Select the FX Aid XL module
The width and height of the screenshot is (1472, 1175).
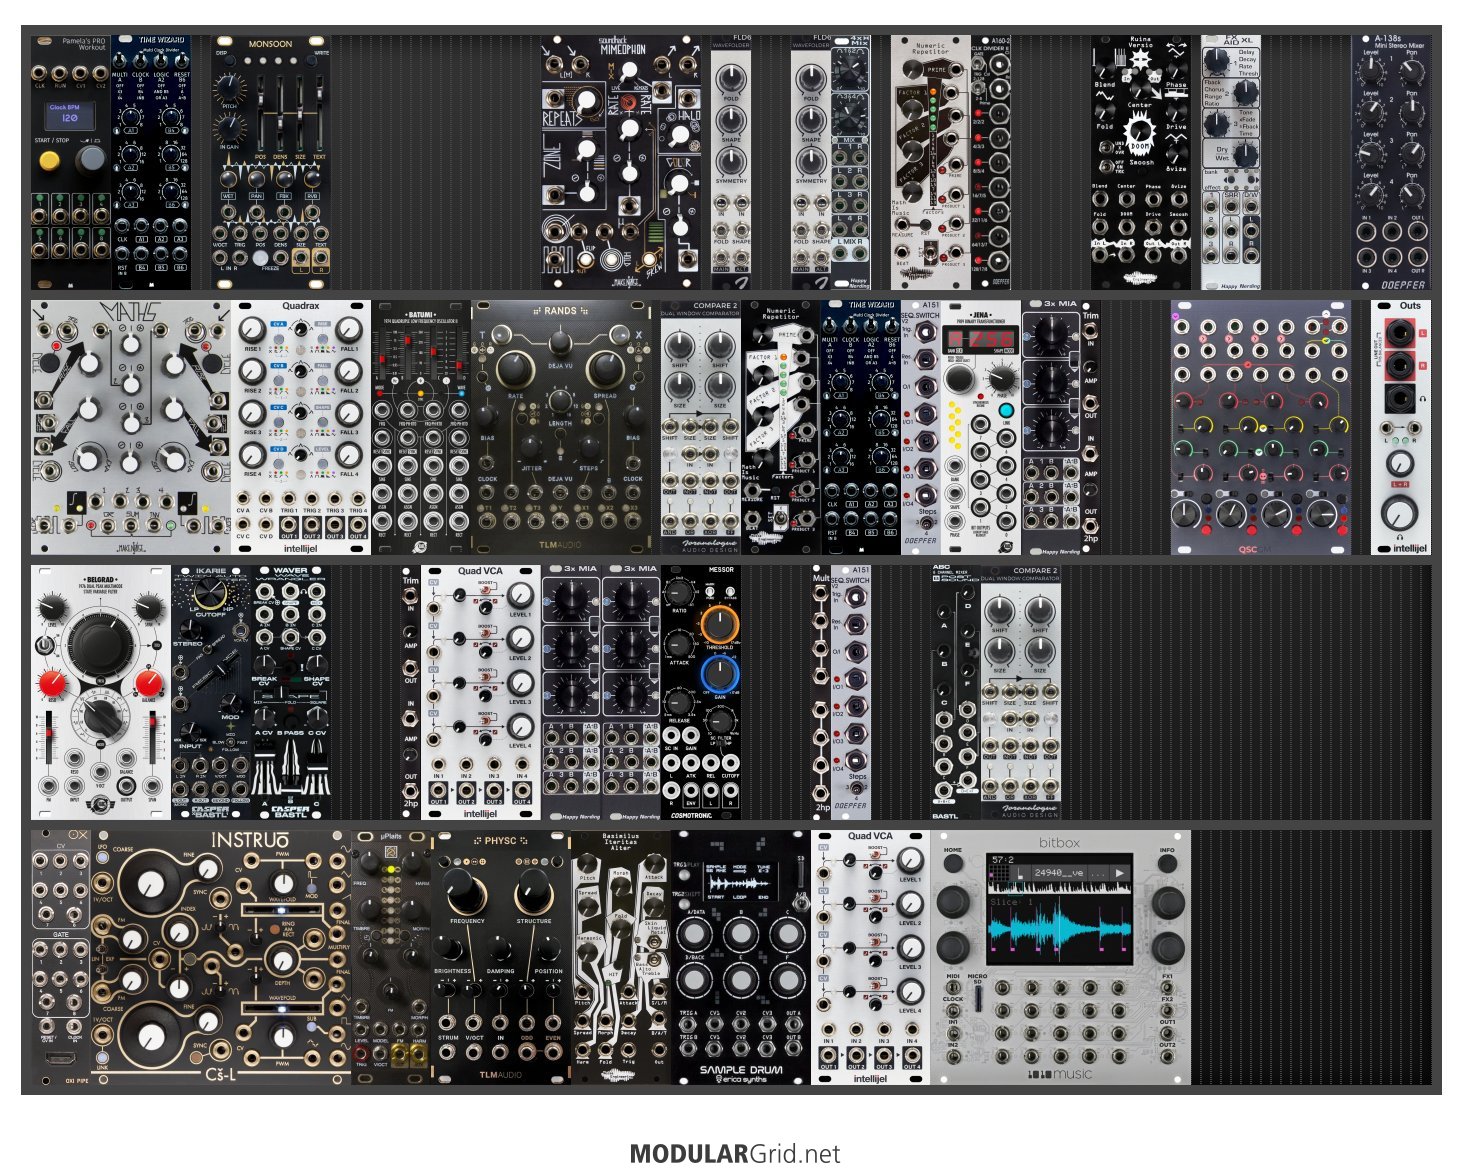pyautogui.click(x=1231, y=163)
